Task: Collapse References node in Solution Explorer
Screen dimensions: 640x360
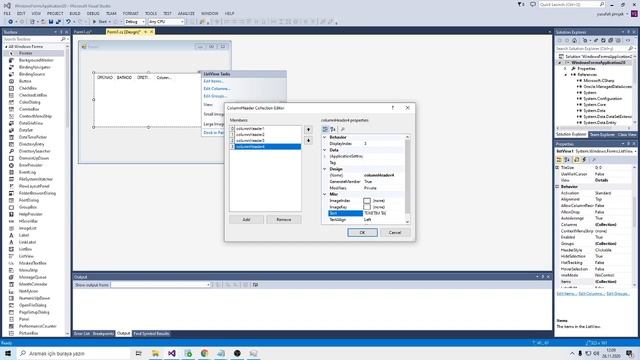Action: [566, 75]
